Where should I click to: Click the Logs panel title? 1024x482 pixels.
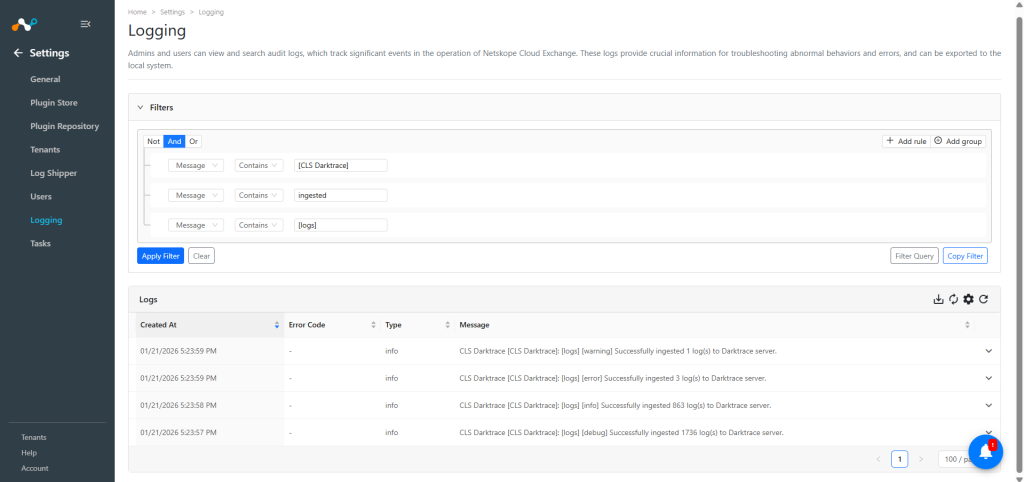click(148, 299)
